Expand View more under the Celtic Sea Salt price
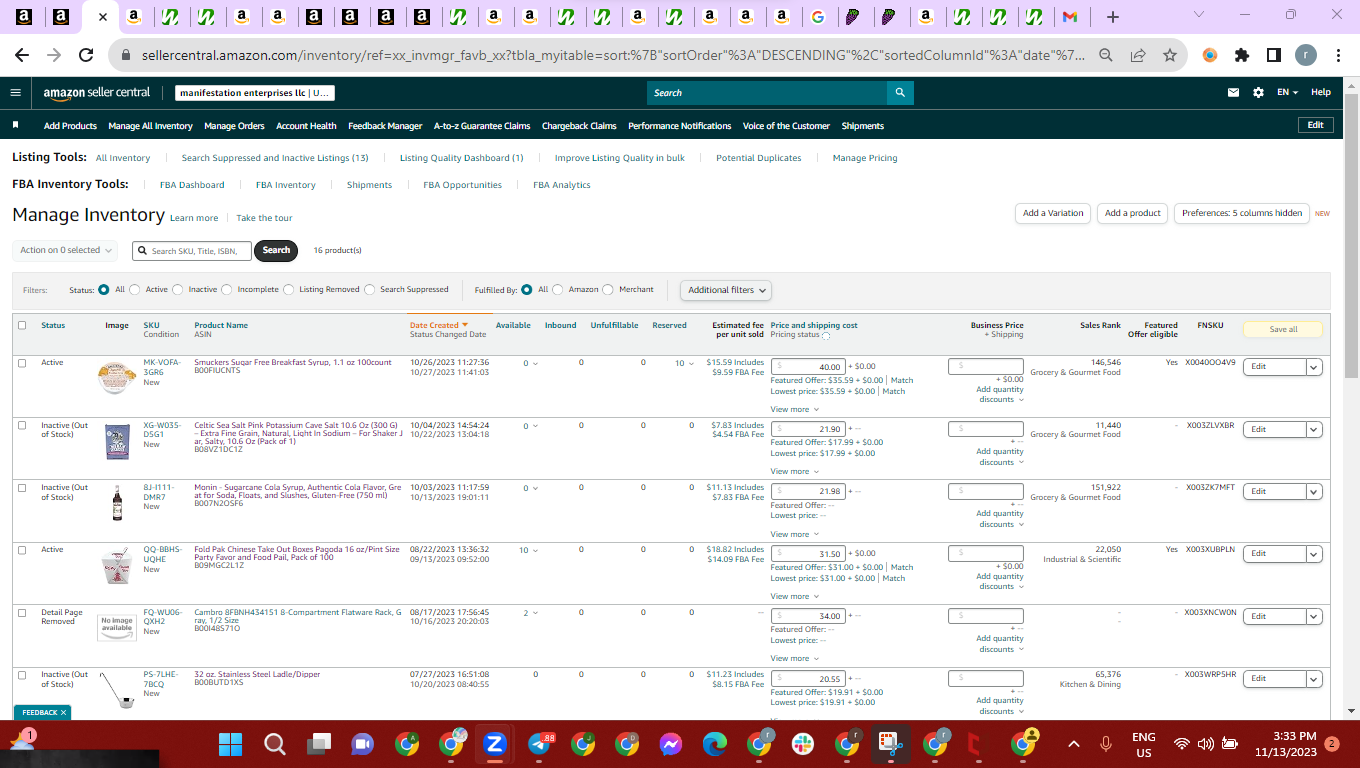1360x768 pixels. click(794, 472)
